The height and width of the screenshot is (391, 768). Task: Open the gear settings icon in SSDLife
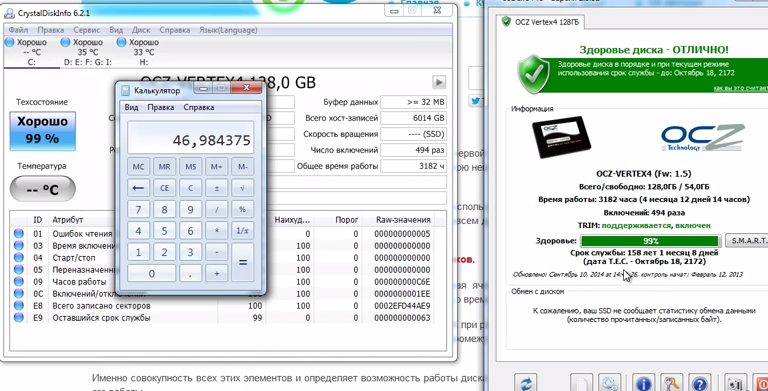[x=609, y=383]
